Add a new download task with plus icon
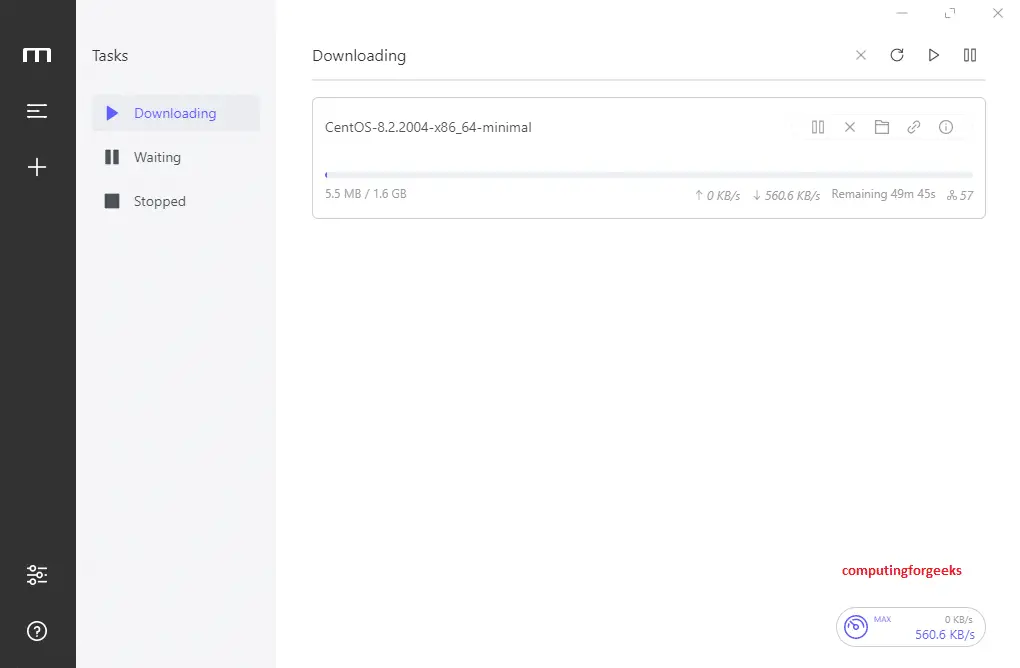This screenshot has width=1020, height=668. pyautogui.click(x=37, y=167)
